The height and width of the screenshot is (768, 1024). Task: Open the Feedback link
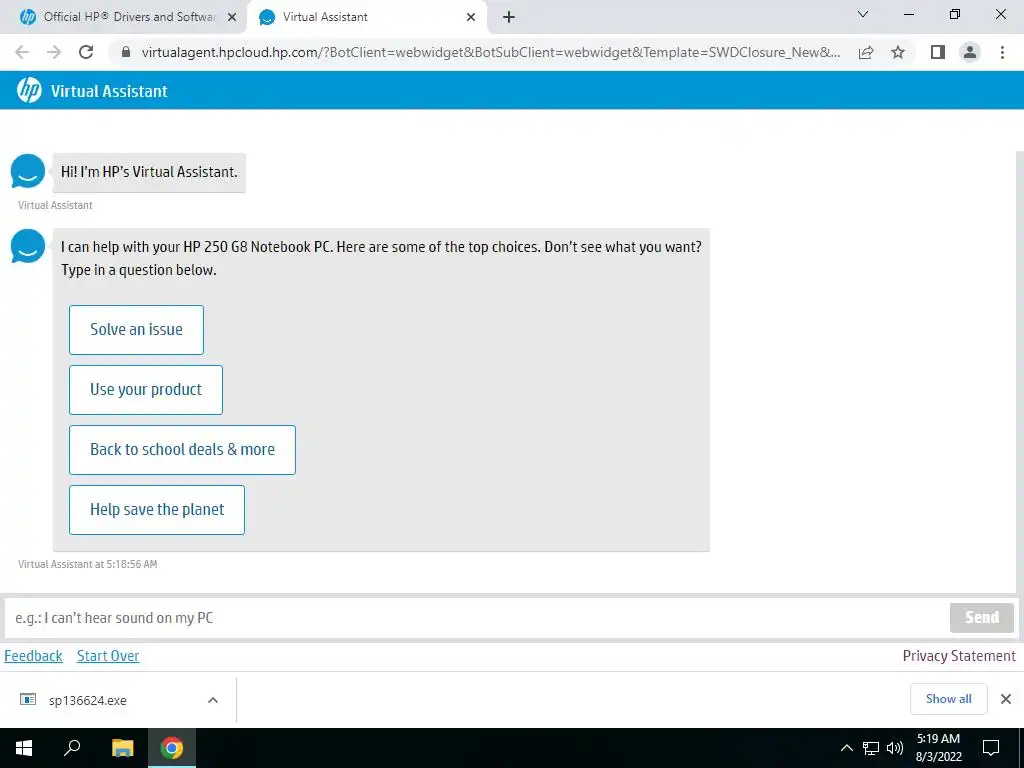(33, 656)
